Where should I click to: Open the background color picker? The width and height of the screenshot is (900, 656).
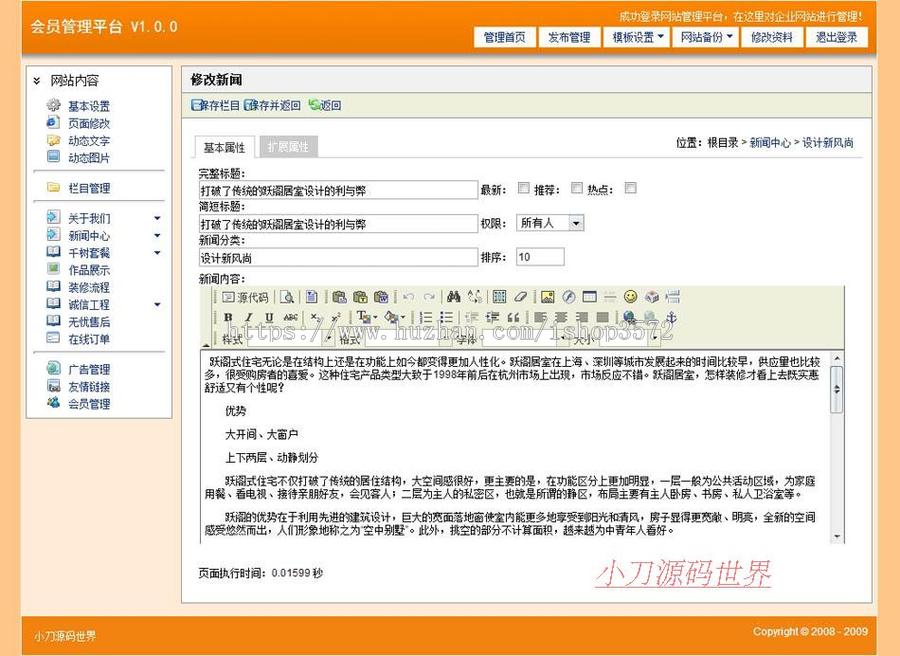[x=394, y=317]
